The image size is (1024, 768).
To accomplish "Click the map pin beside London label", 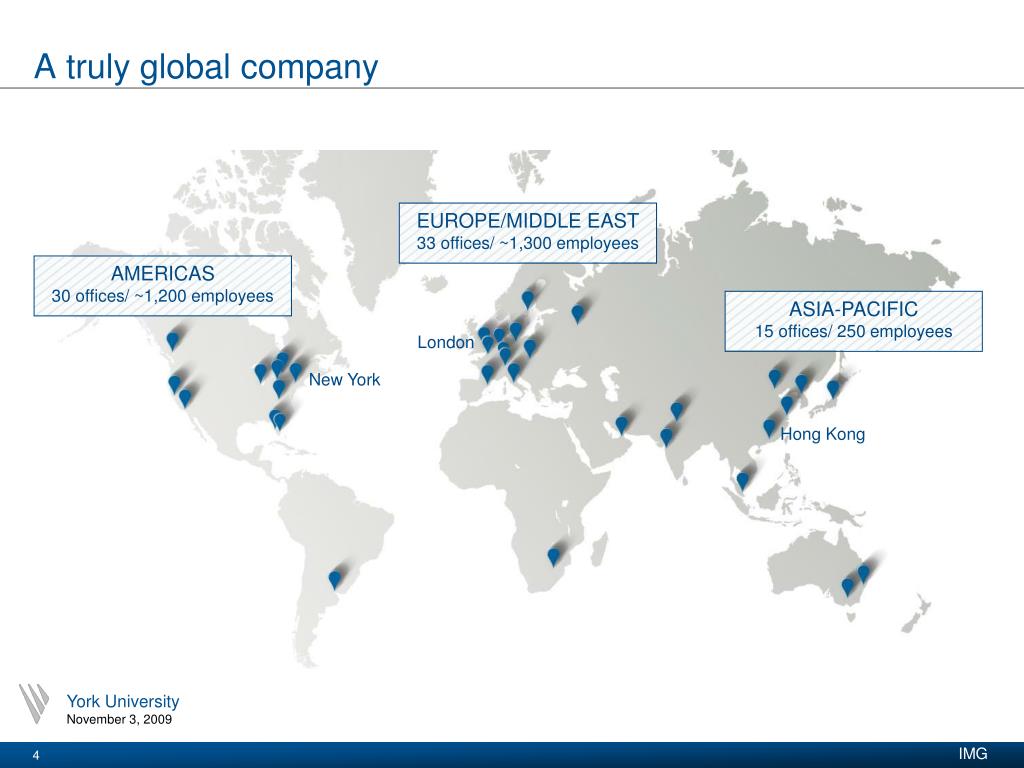I will point(488,344).
